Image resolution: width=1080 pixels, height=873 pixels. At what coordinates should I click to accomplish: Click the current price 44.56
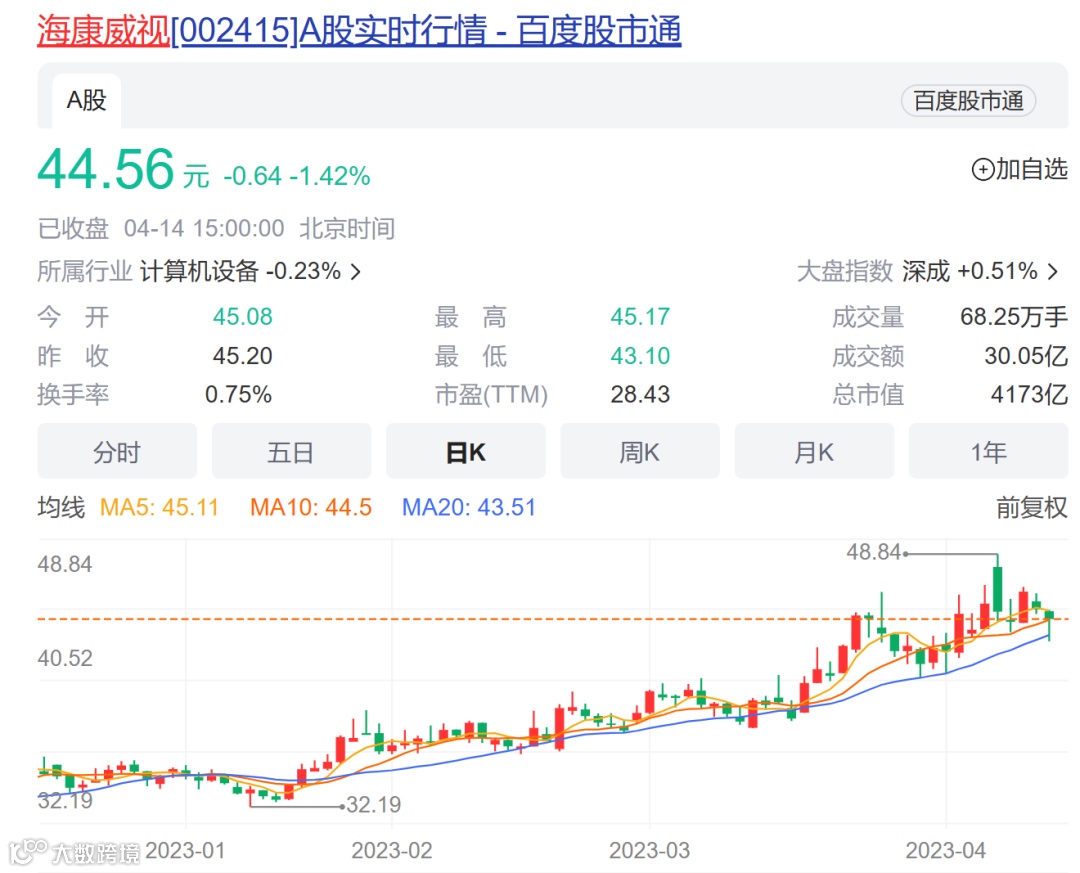106,169
